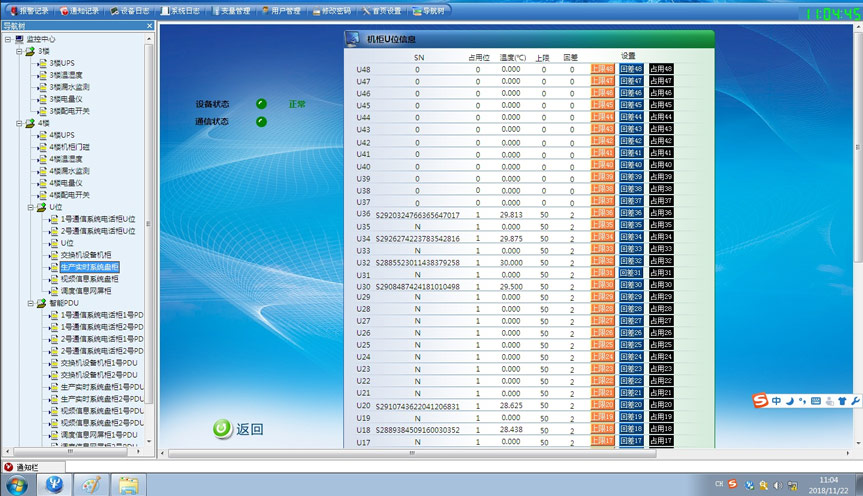
Task: Click the 监控中心 root computer icon
Action: click(18, 39)
